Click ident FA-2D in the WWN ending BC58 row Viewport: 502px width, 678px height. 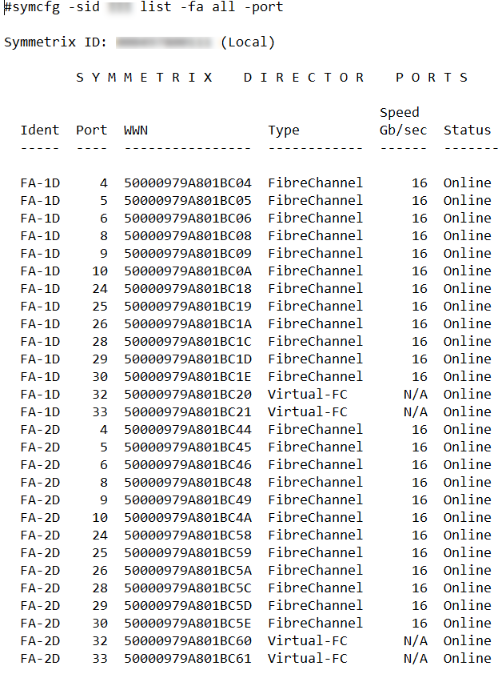pyautogui.click(x=40, y=535)
